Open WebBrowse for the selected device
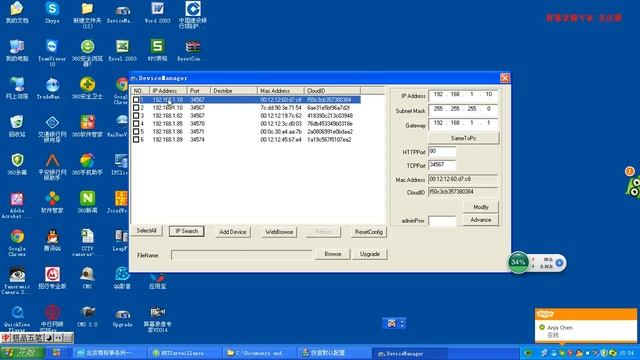The width and height of the screenshot is (640, 360). pyautogui.click(x=279, y=232)
